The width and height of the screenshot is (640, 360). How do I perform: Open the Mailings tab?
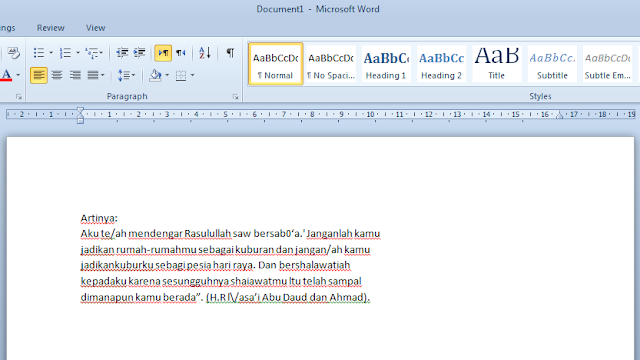click(7, 28)
